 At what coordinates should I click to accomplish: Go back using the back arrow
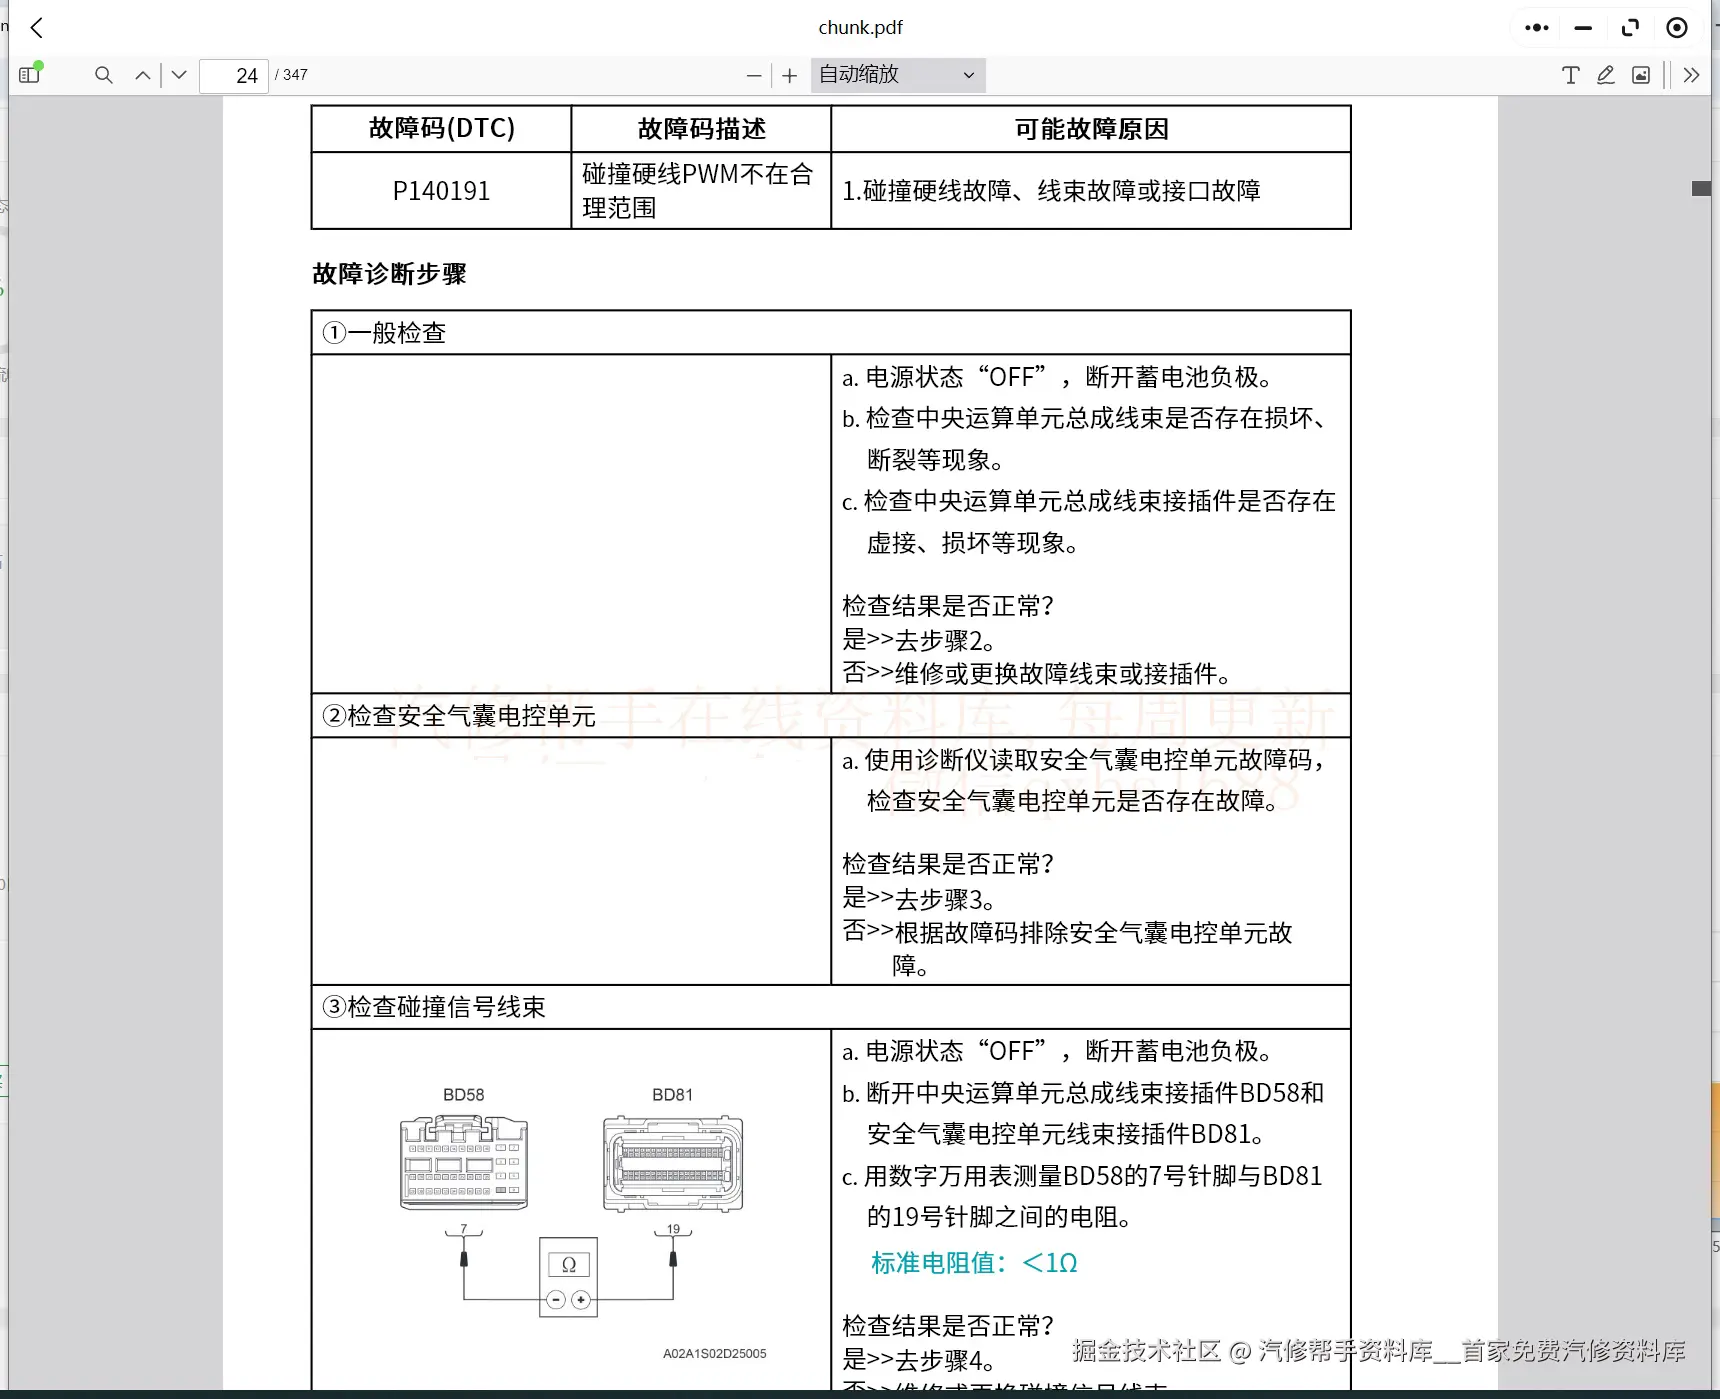tap(37, 28)
